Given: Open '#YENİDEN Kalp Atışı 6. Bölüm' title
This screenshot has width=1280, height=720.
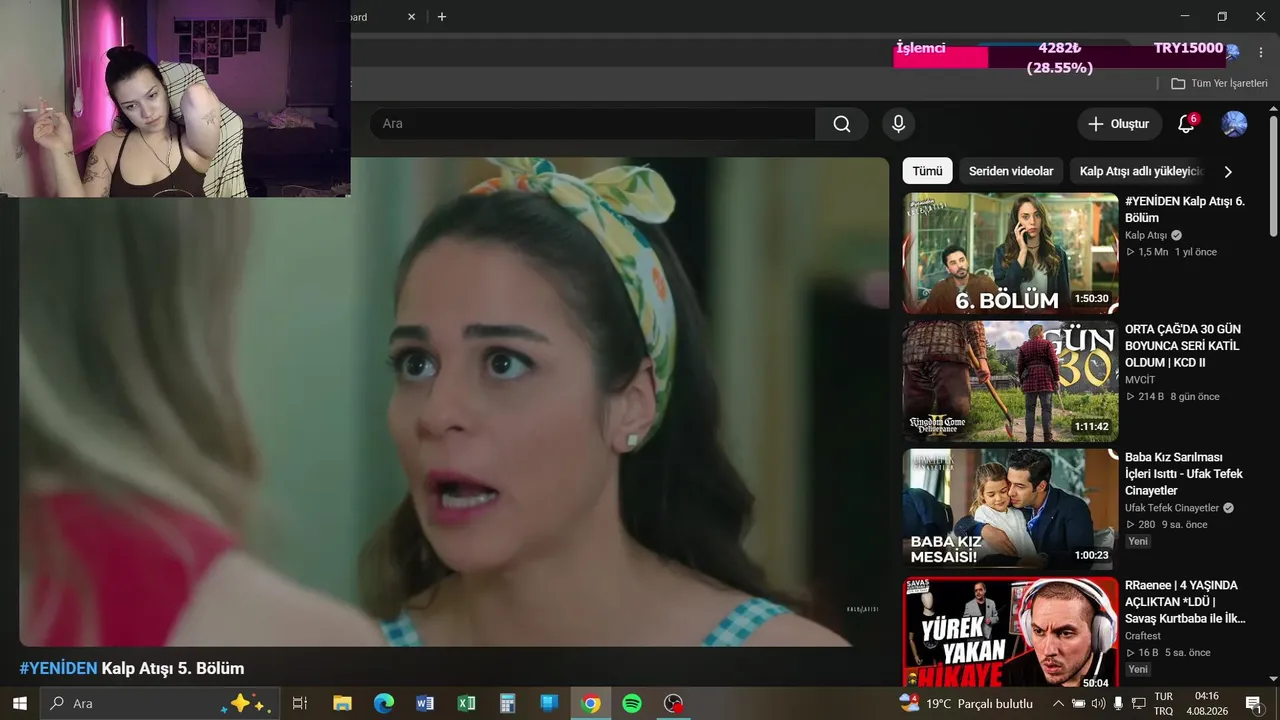Looking at the screenshot, I should click(x=1185, y=209).
